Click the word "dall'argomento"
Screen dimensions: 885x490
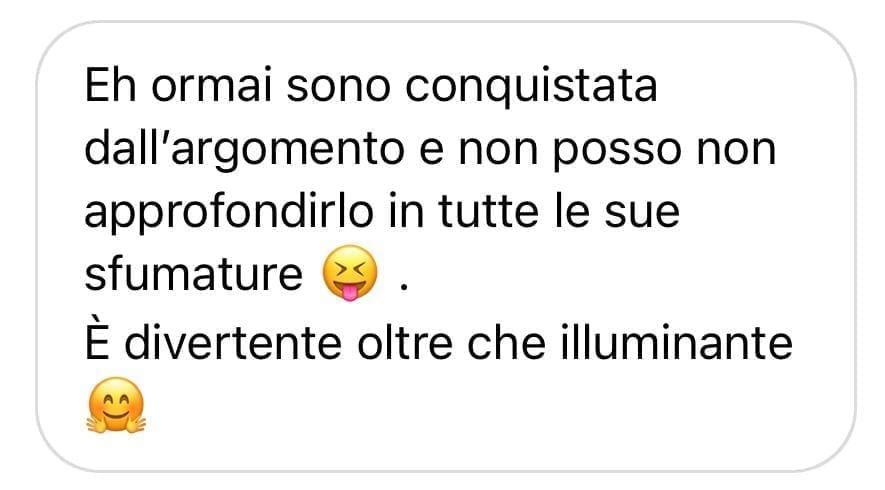coord(244,150)
